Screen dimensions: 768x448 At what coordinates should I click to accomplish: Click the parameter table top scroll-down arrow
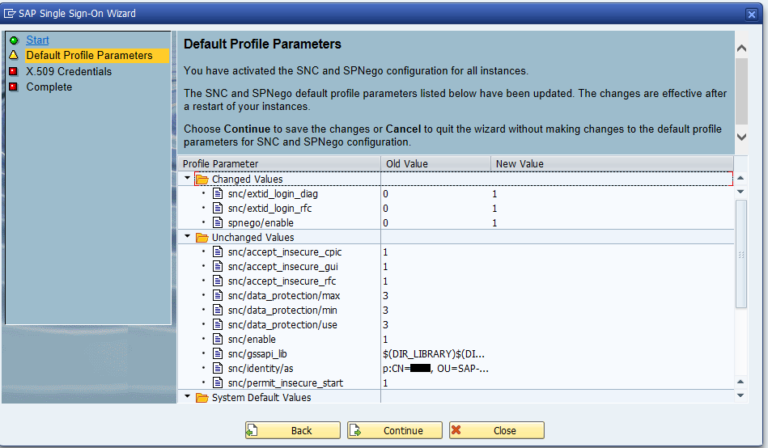click(x=741, y=191)
